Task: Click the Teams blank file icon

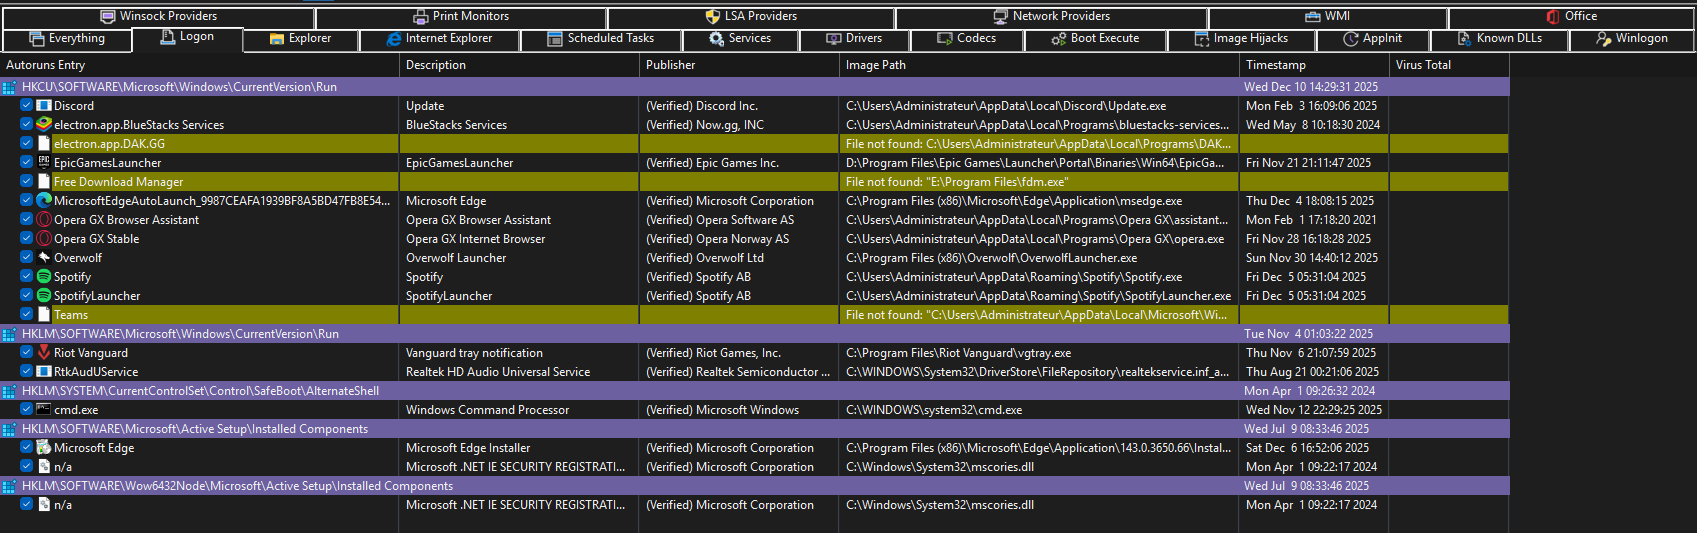Action: click(44, 314)
